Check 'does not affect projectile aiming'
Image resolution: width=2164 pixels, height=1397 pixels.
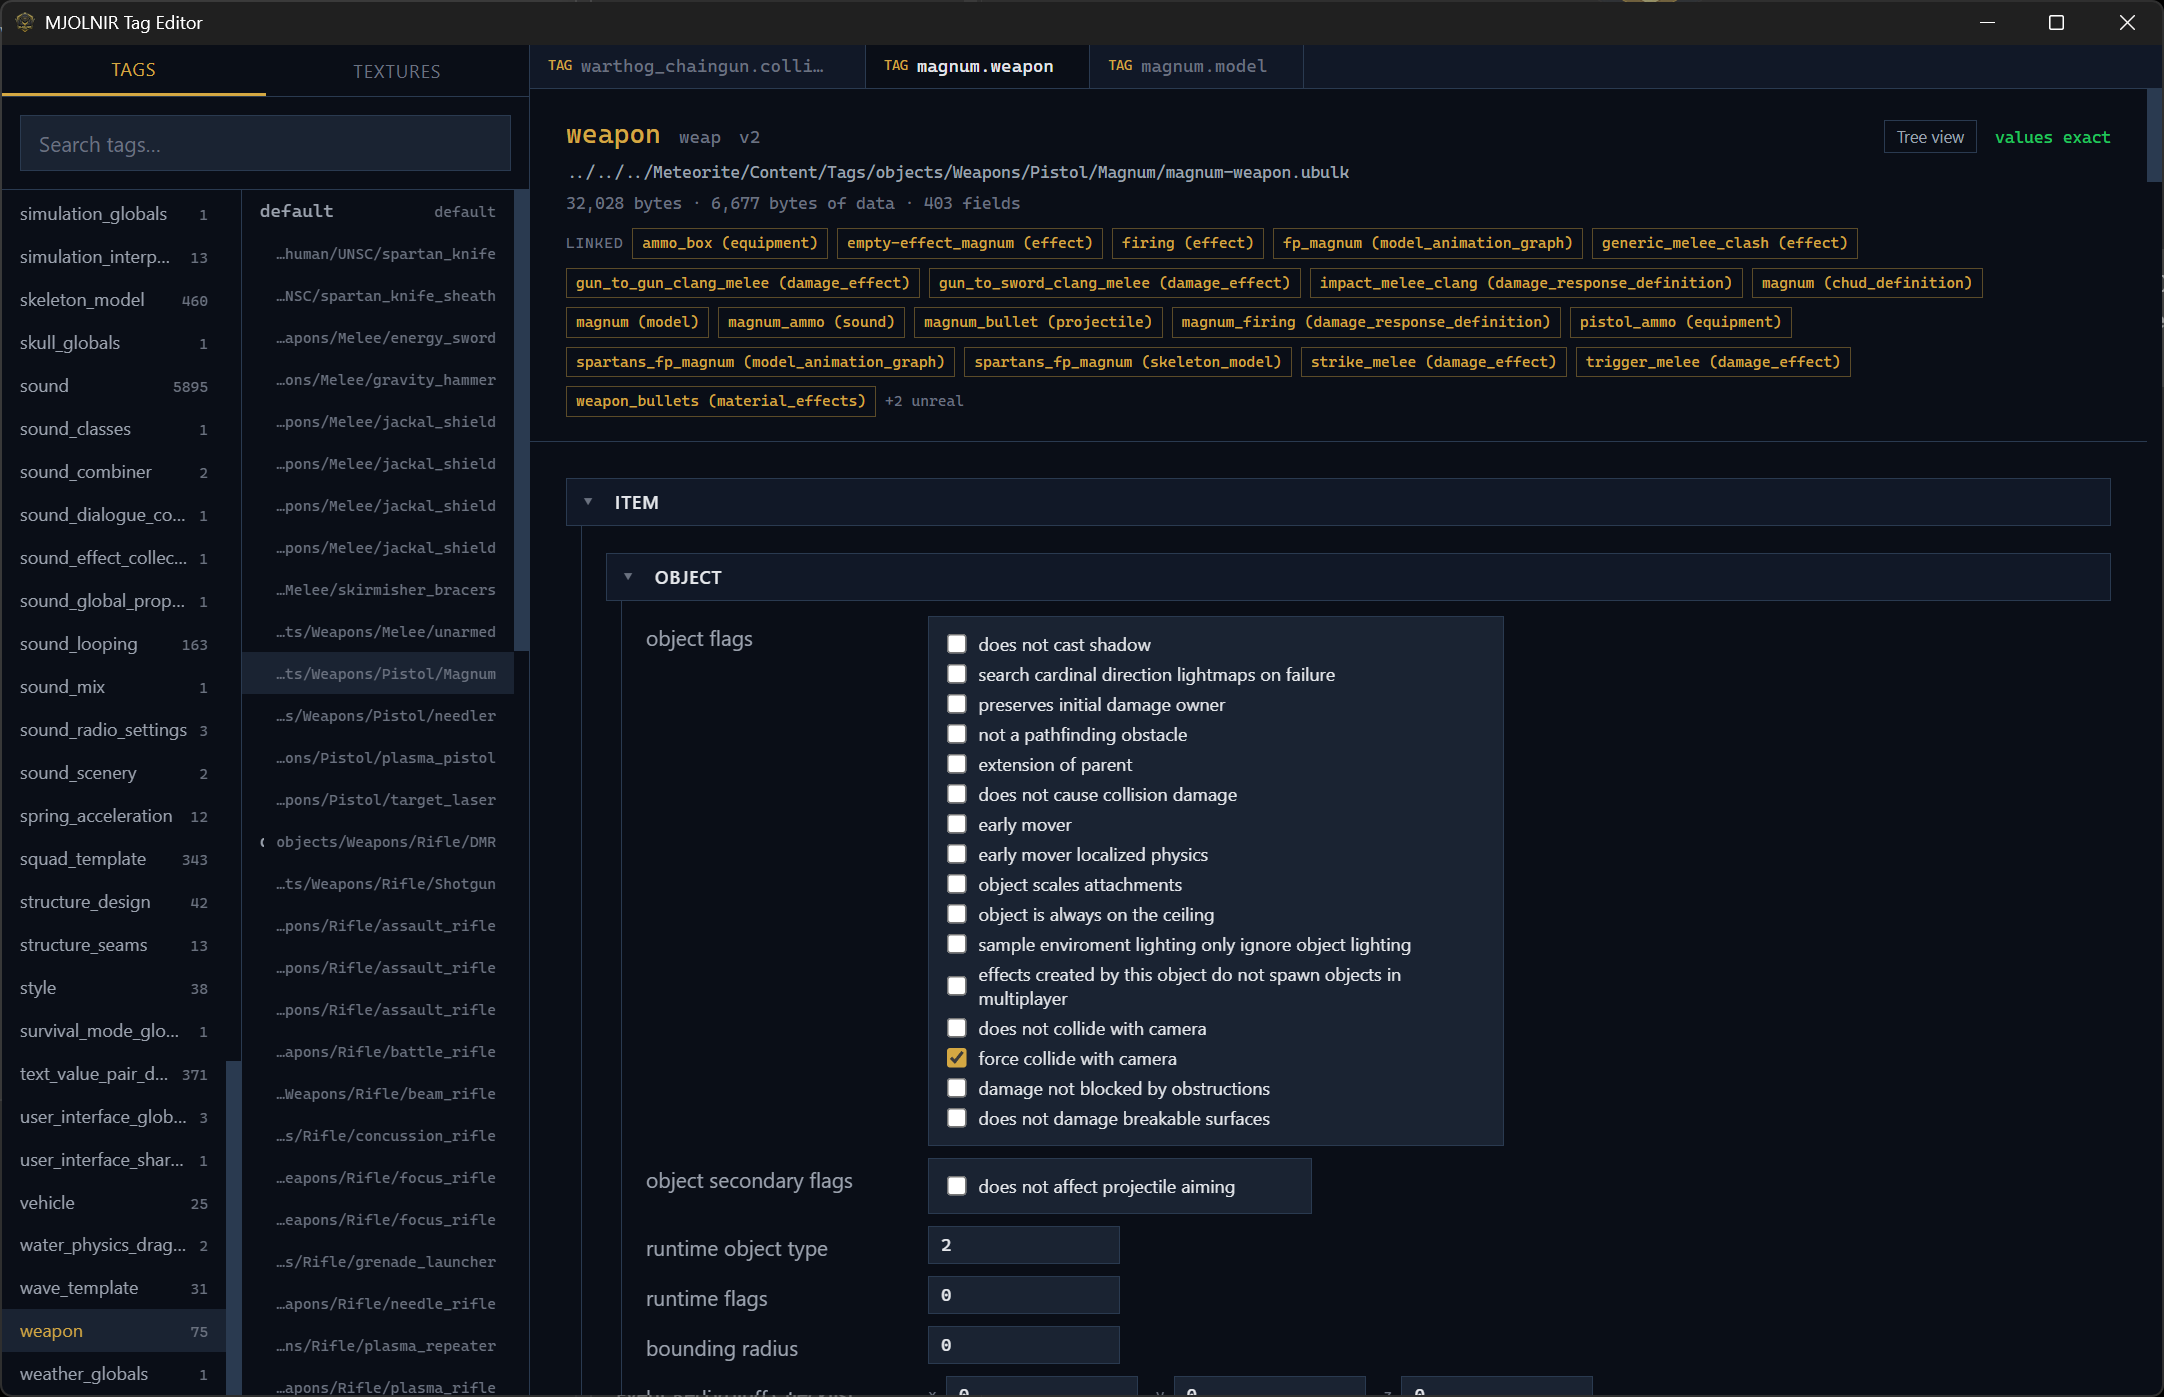point(957,1186)
